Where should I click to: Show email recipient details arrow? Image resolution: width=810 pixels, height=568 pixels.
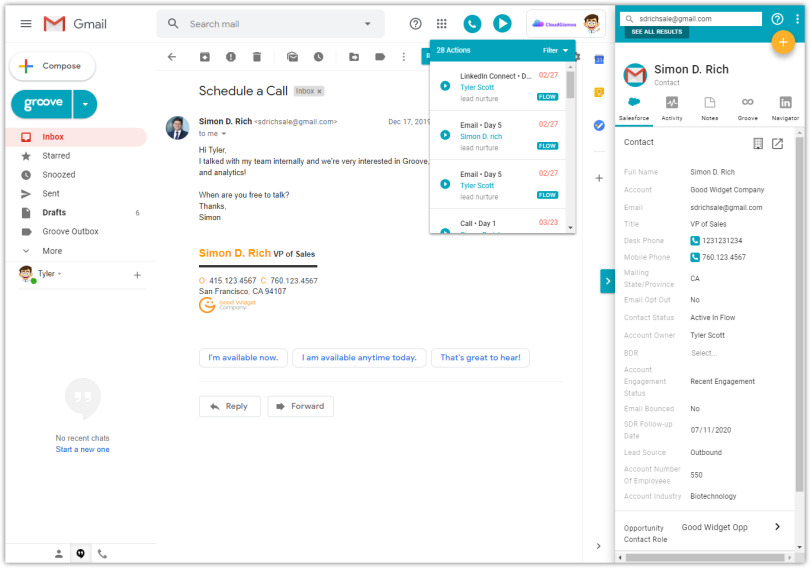[x=224, y=134]
